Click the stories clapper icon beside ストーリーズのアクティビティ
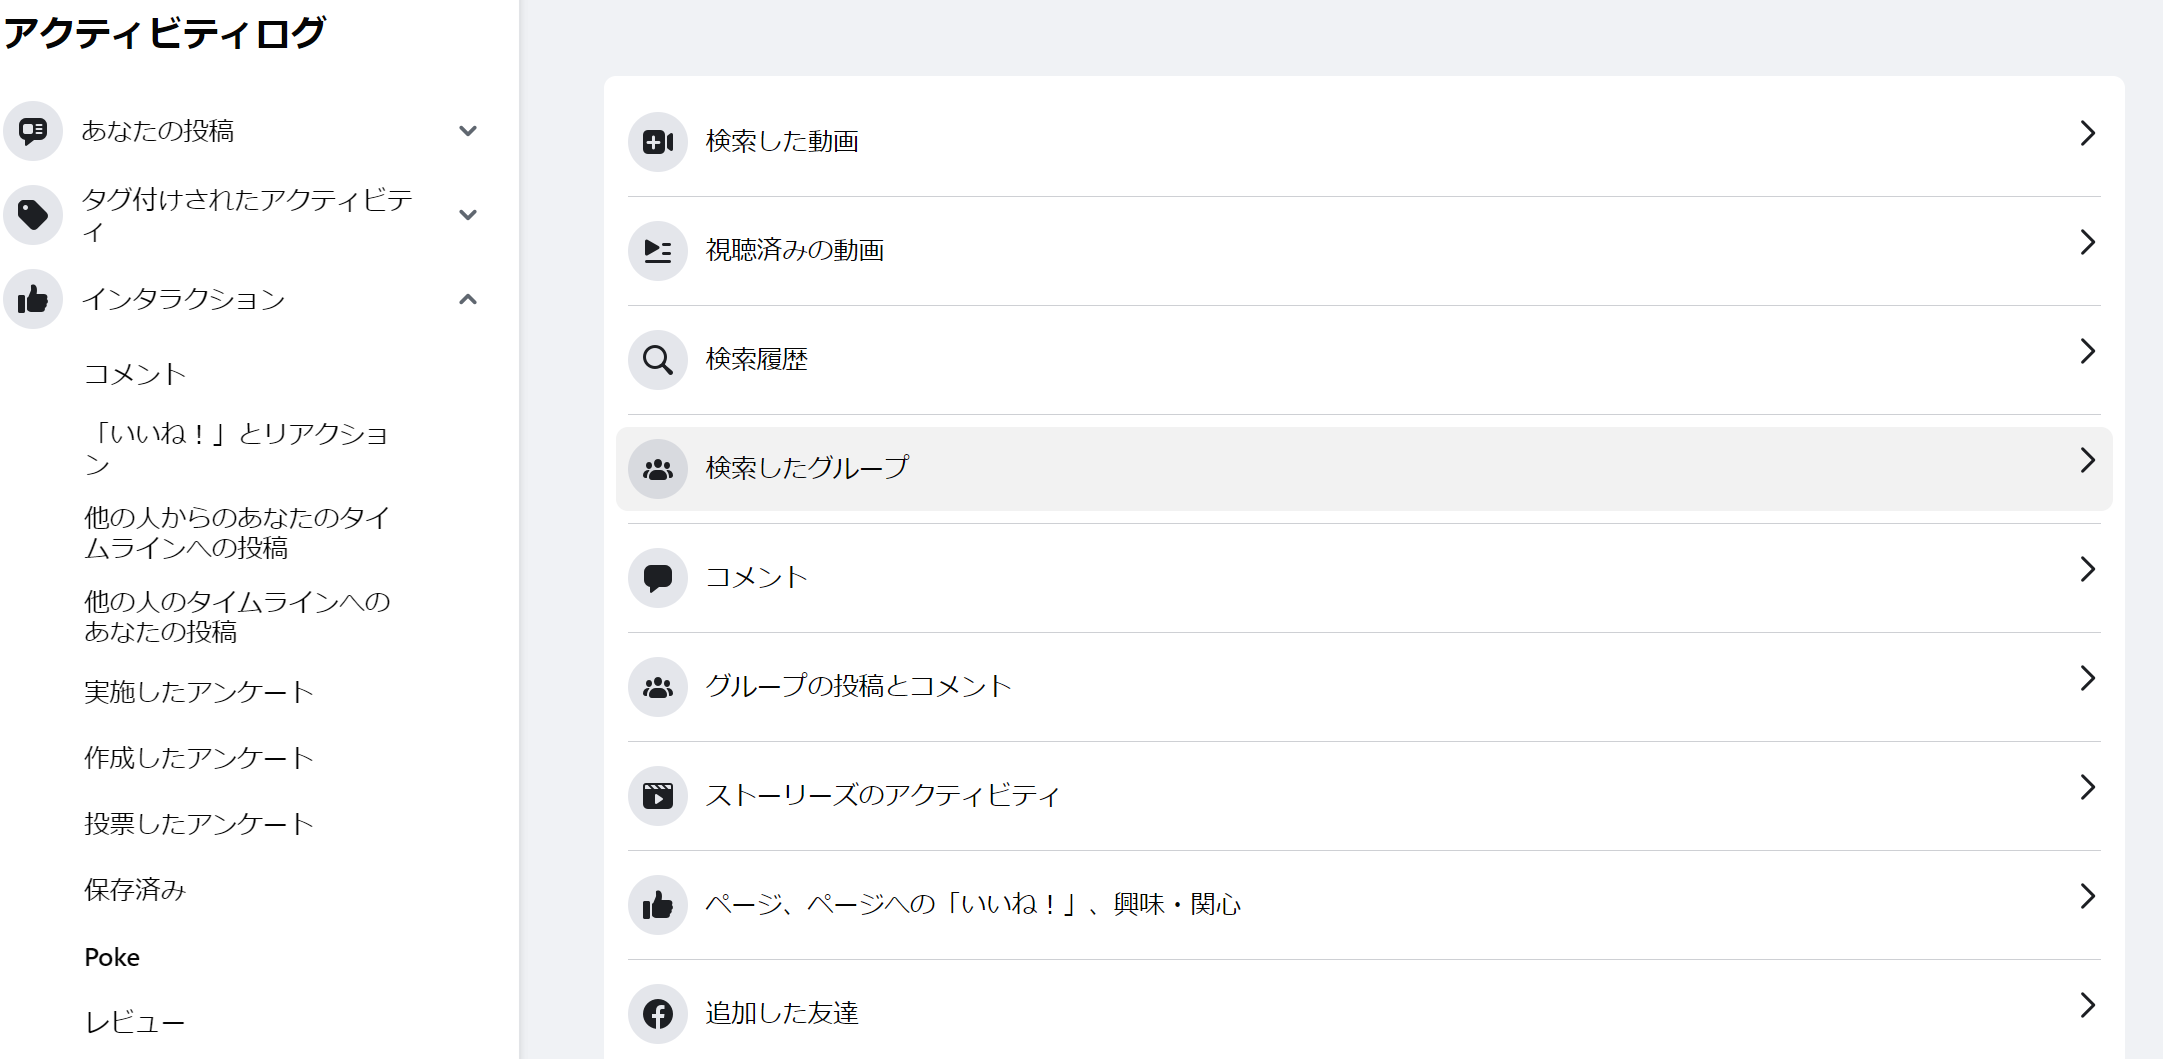Viewport: 2163px width, 1059px height. click(x=658, y=796)
